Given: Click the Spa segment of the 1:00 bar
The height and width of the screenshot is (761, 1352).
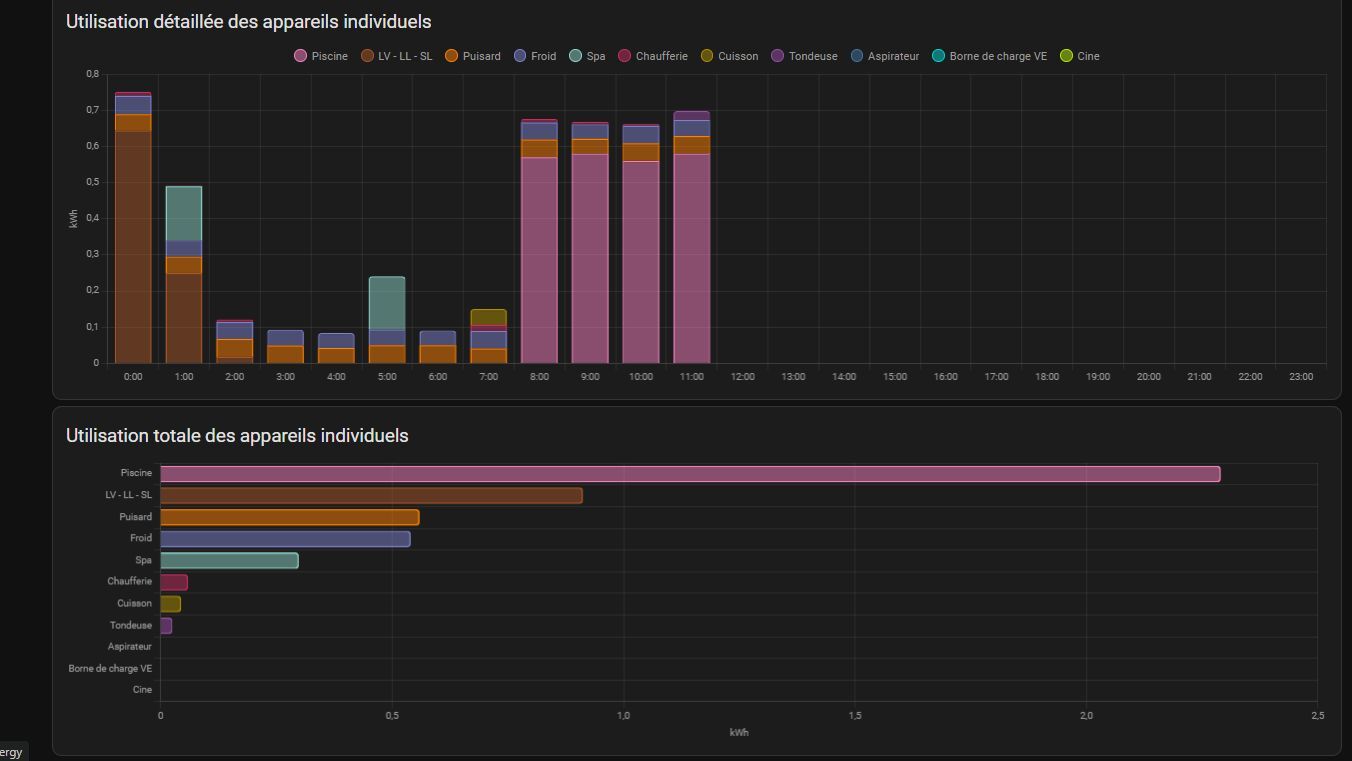Looking at the screenshot, I should (x=184, y=213).
